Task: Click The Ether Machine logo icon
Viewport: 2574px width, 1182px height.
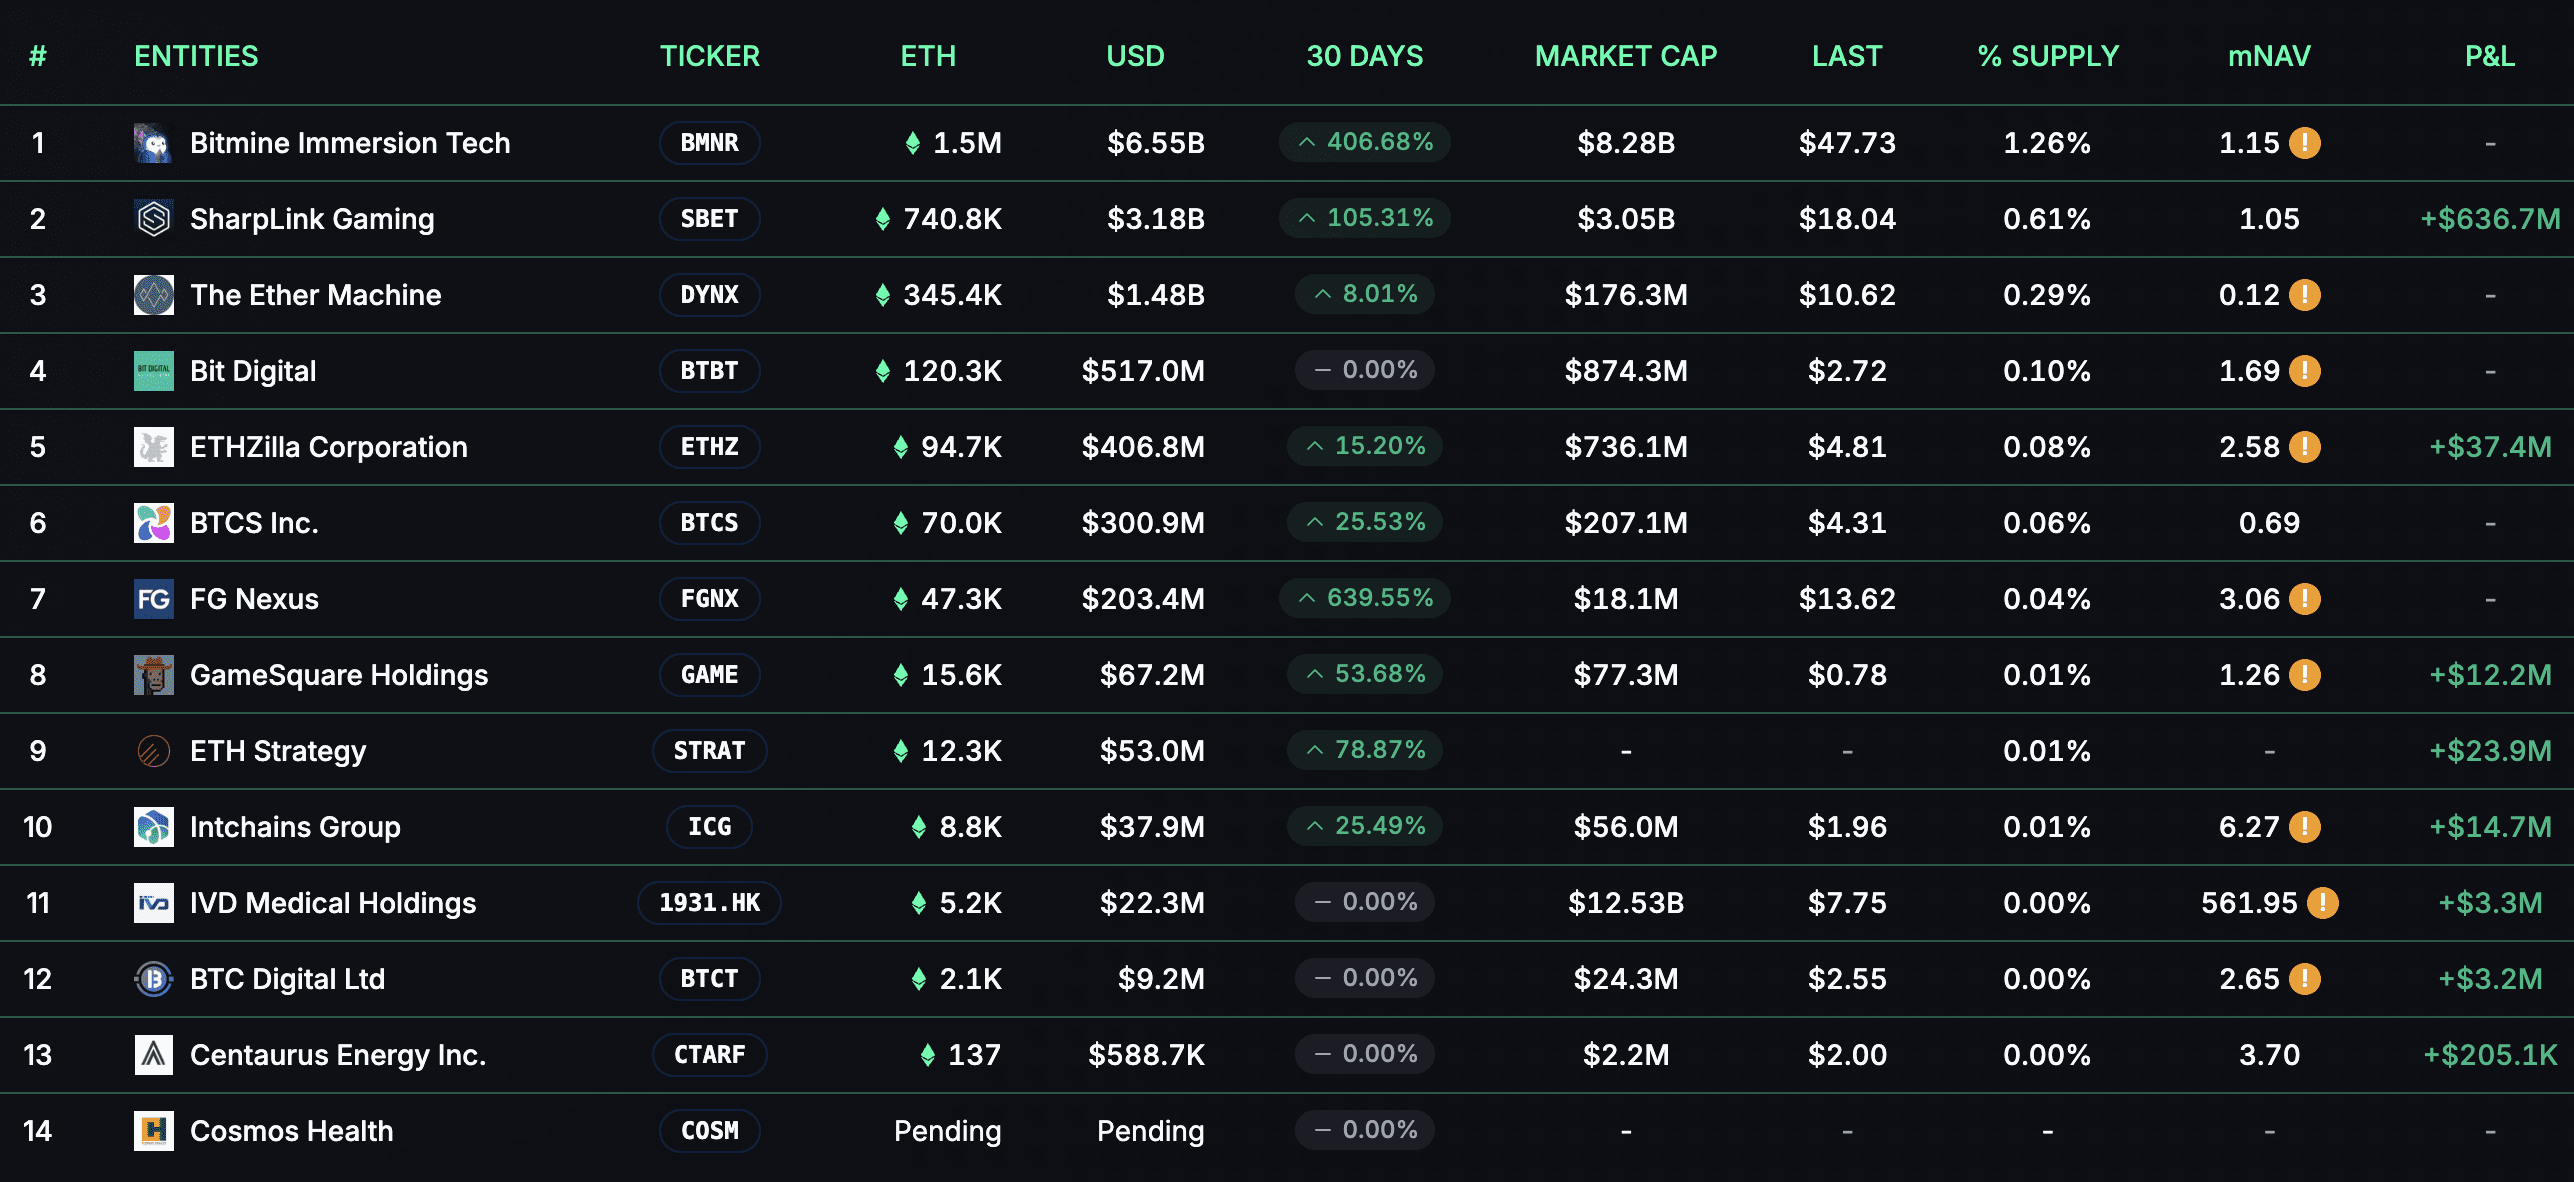Action: pos(154,295)
